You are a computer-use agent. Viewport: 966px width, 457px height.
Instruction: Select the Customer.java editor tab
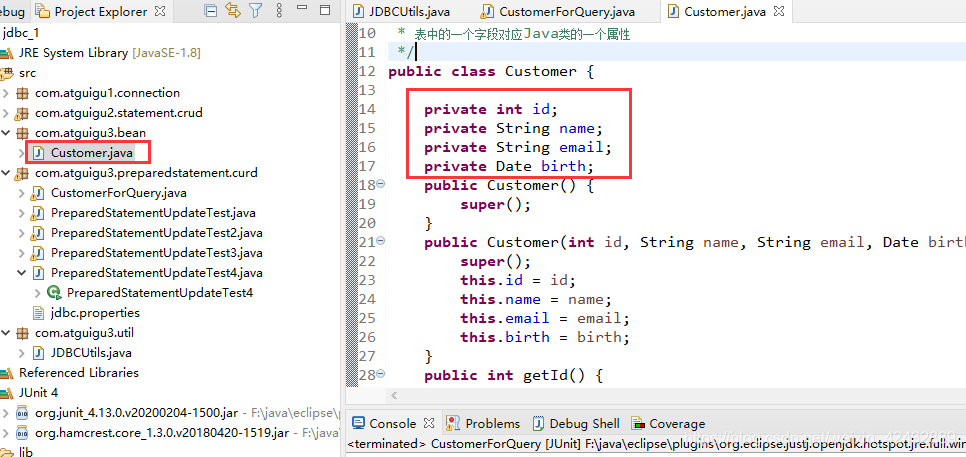click(x=717, y=11)
